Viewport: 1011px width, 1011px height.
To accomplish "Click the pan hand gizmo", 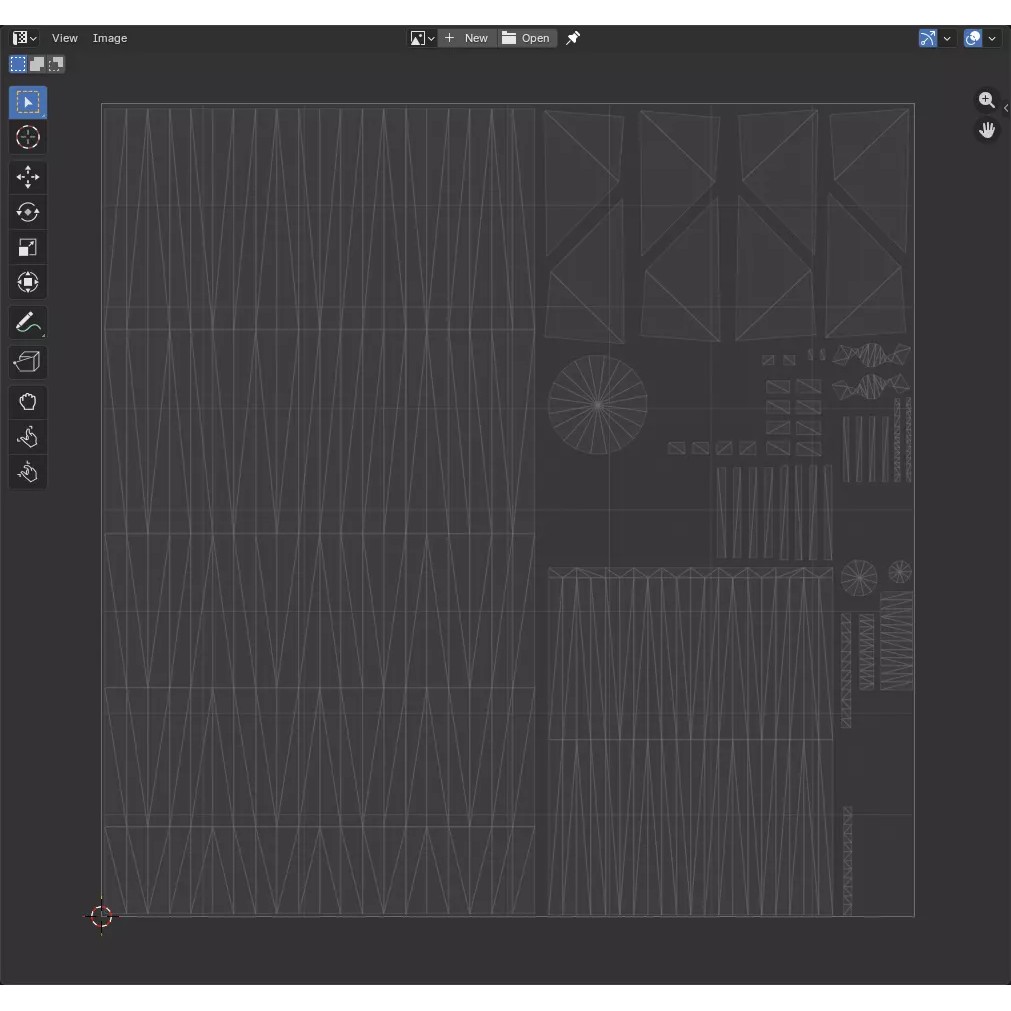I will click(987, 130).
